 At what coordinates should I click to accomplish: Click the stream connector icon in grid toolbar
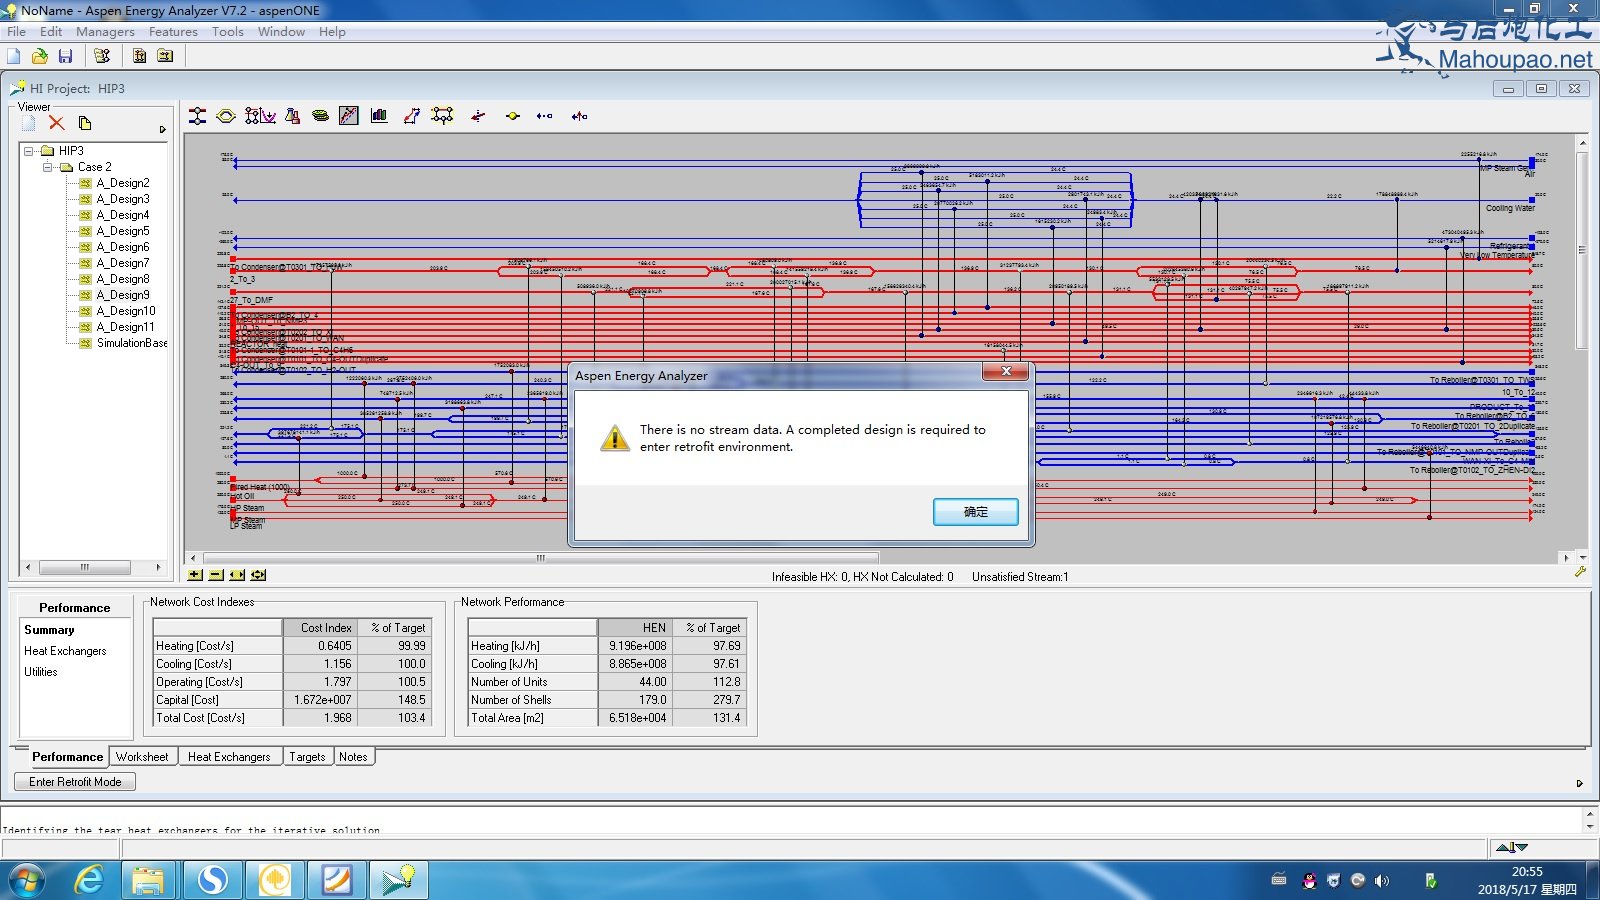[198, 116]
